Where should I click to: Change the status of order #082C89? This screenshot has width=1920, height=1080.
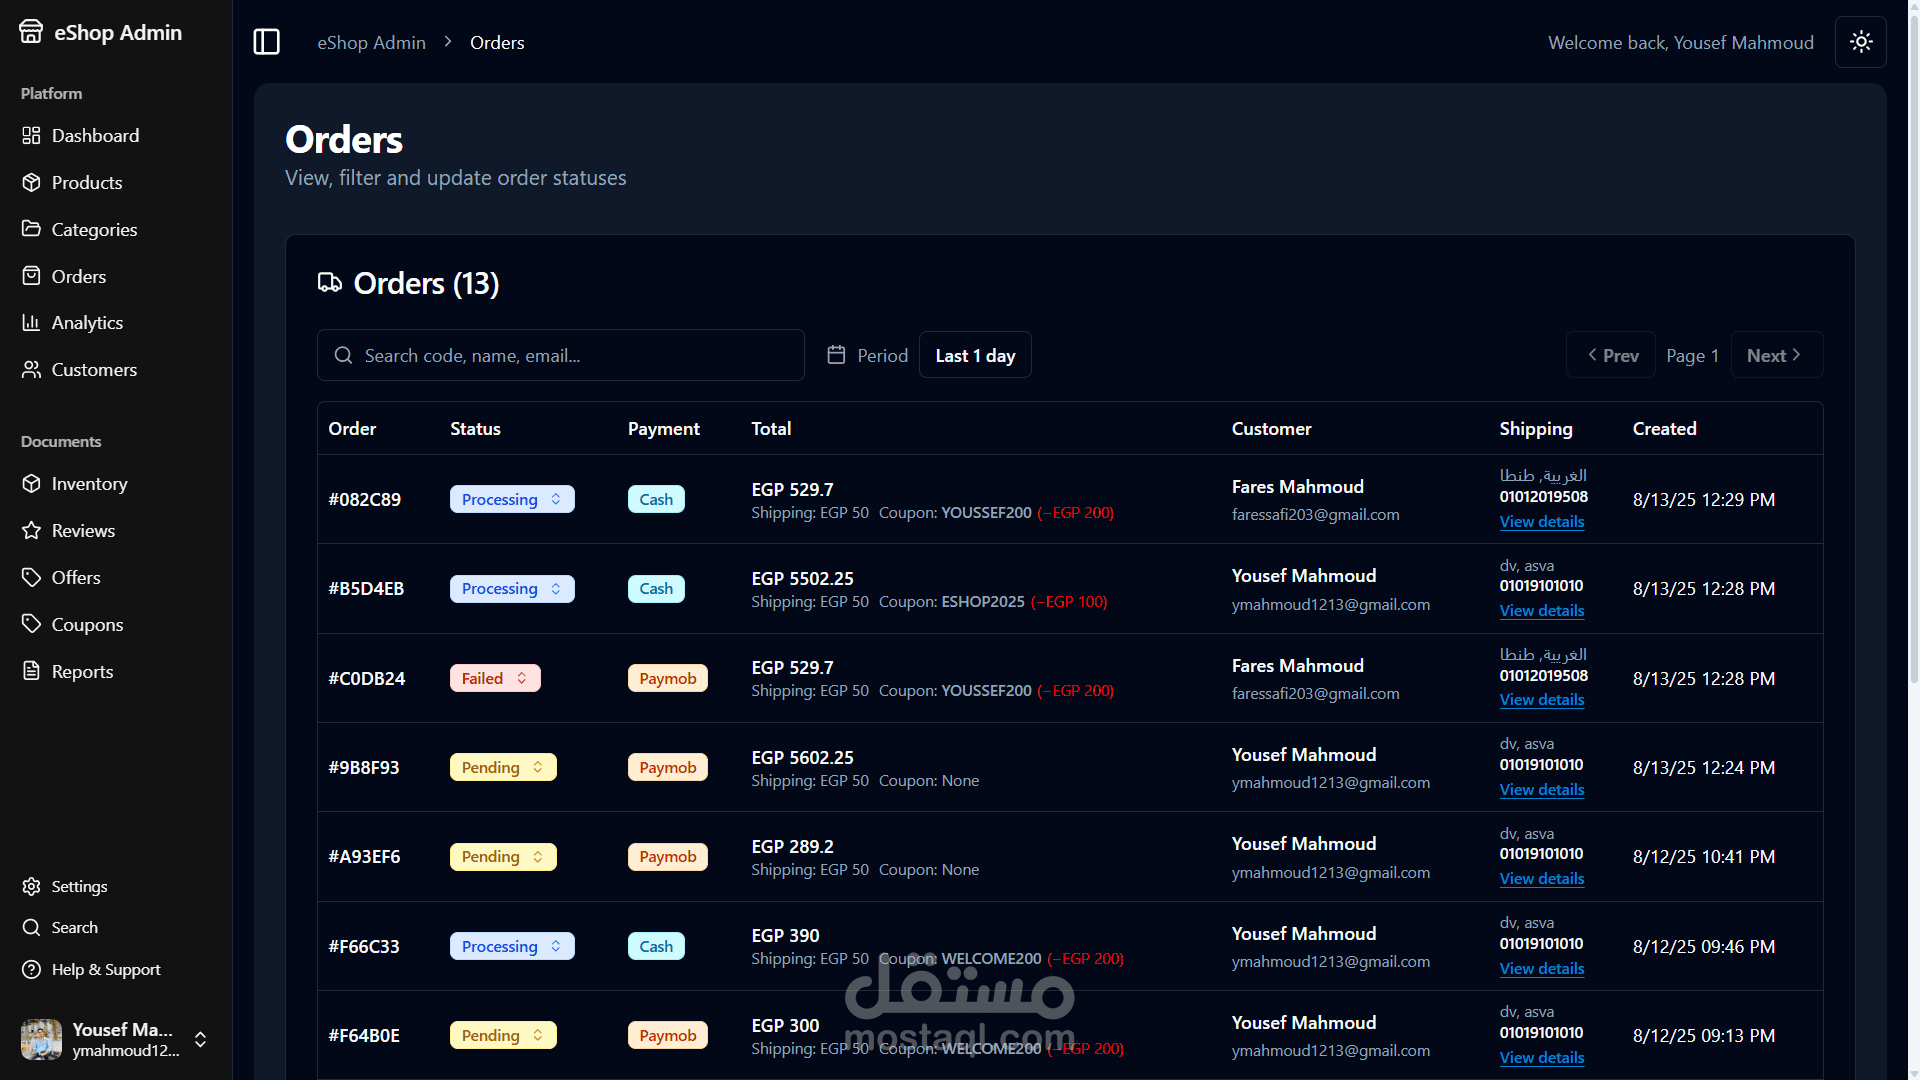pos(512,500)
